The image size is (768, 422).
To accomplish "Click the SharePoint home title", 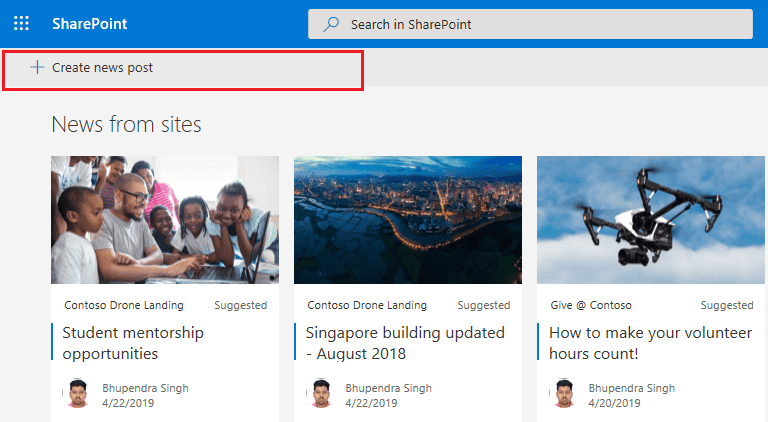I will point(90,24).
